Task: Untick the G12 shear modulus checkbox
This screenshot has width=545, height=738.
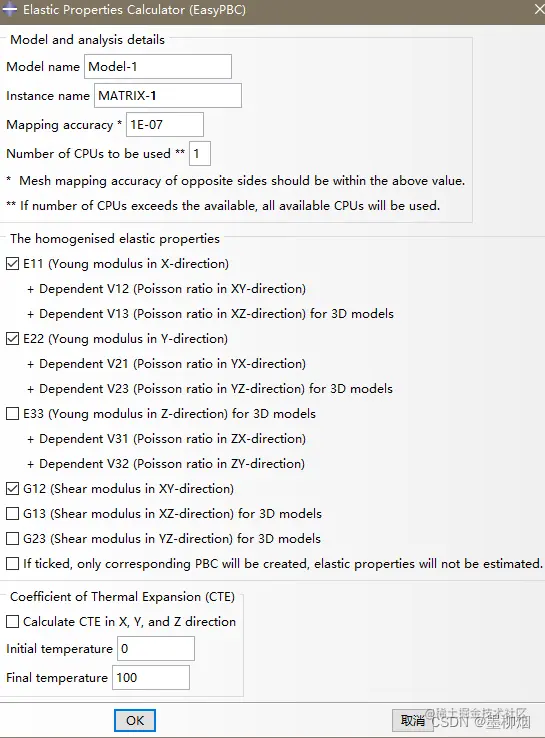Action: (x=13, y=489)
